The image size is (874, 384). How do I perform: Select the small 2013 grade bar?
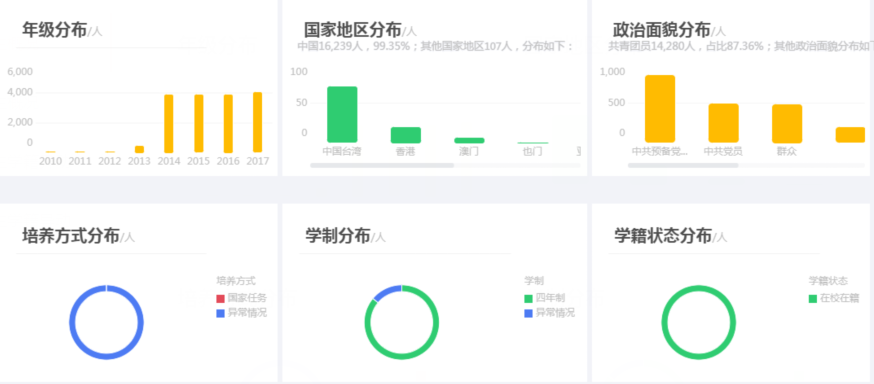pyautogui.click(x=139, y=149)
